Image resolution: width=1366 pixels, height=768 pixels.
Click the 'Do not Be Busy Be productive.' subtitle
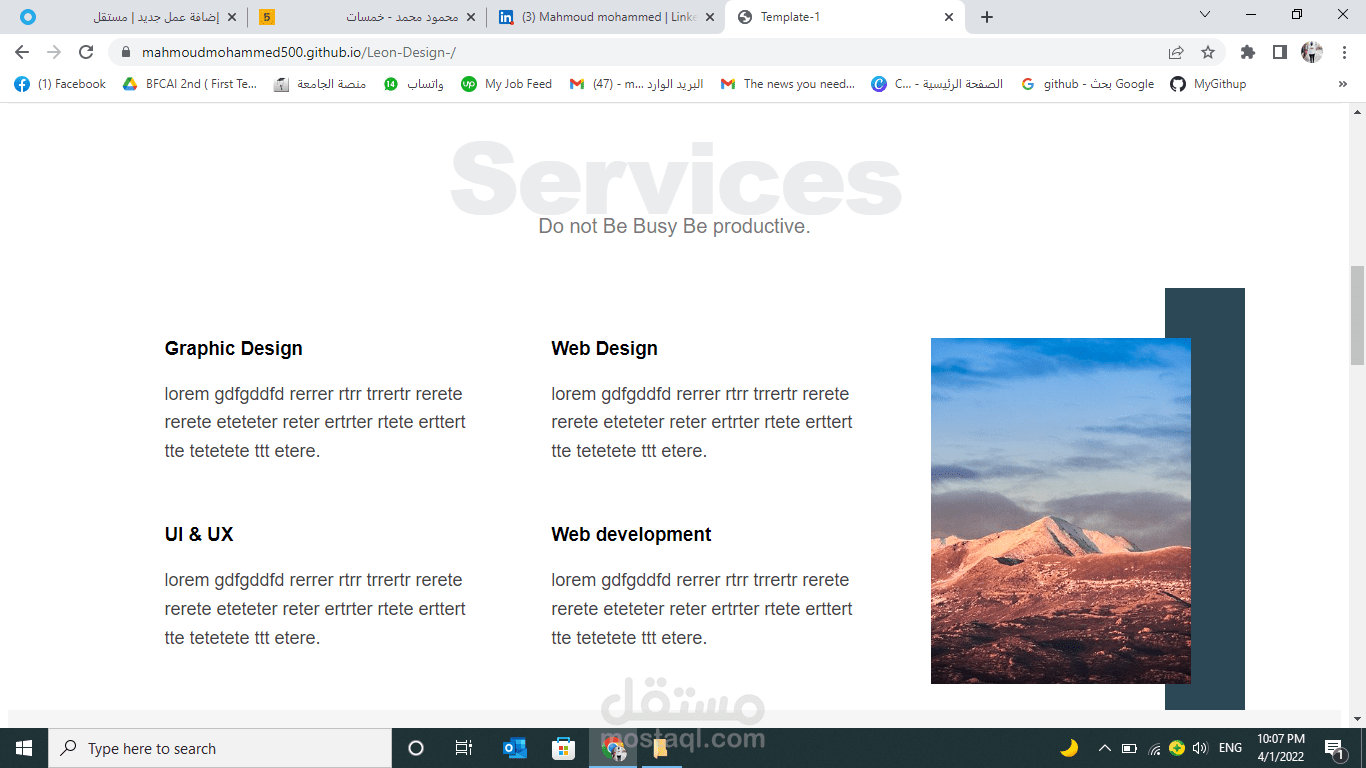(674, 226)
